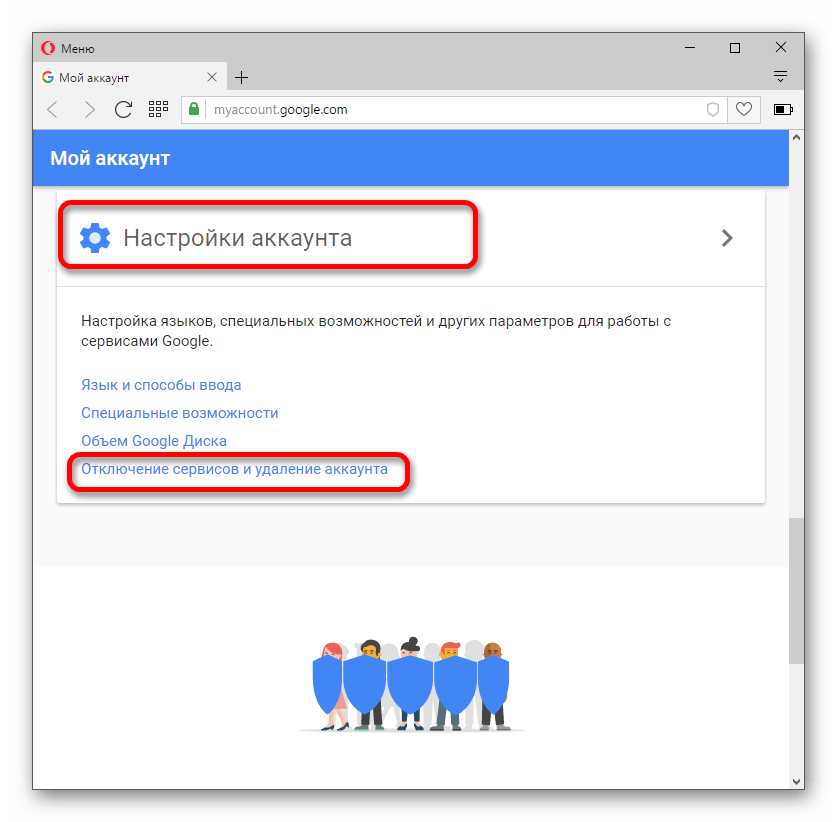Expand Настройки аккаунта with the chevron arrow
Screen dimensions: 837x822
pos(727,238)
